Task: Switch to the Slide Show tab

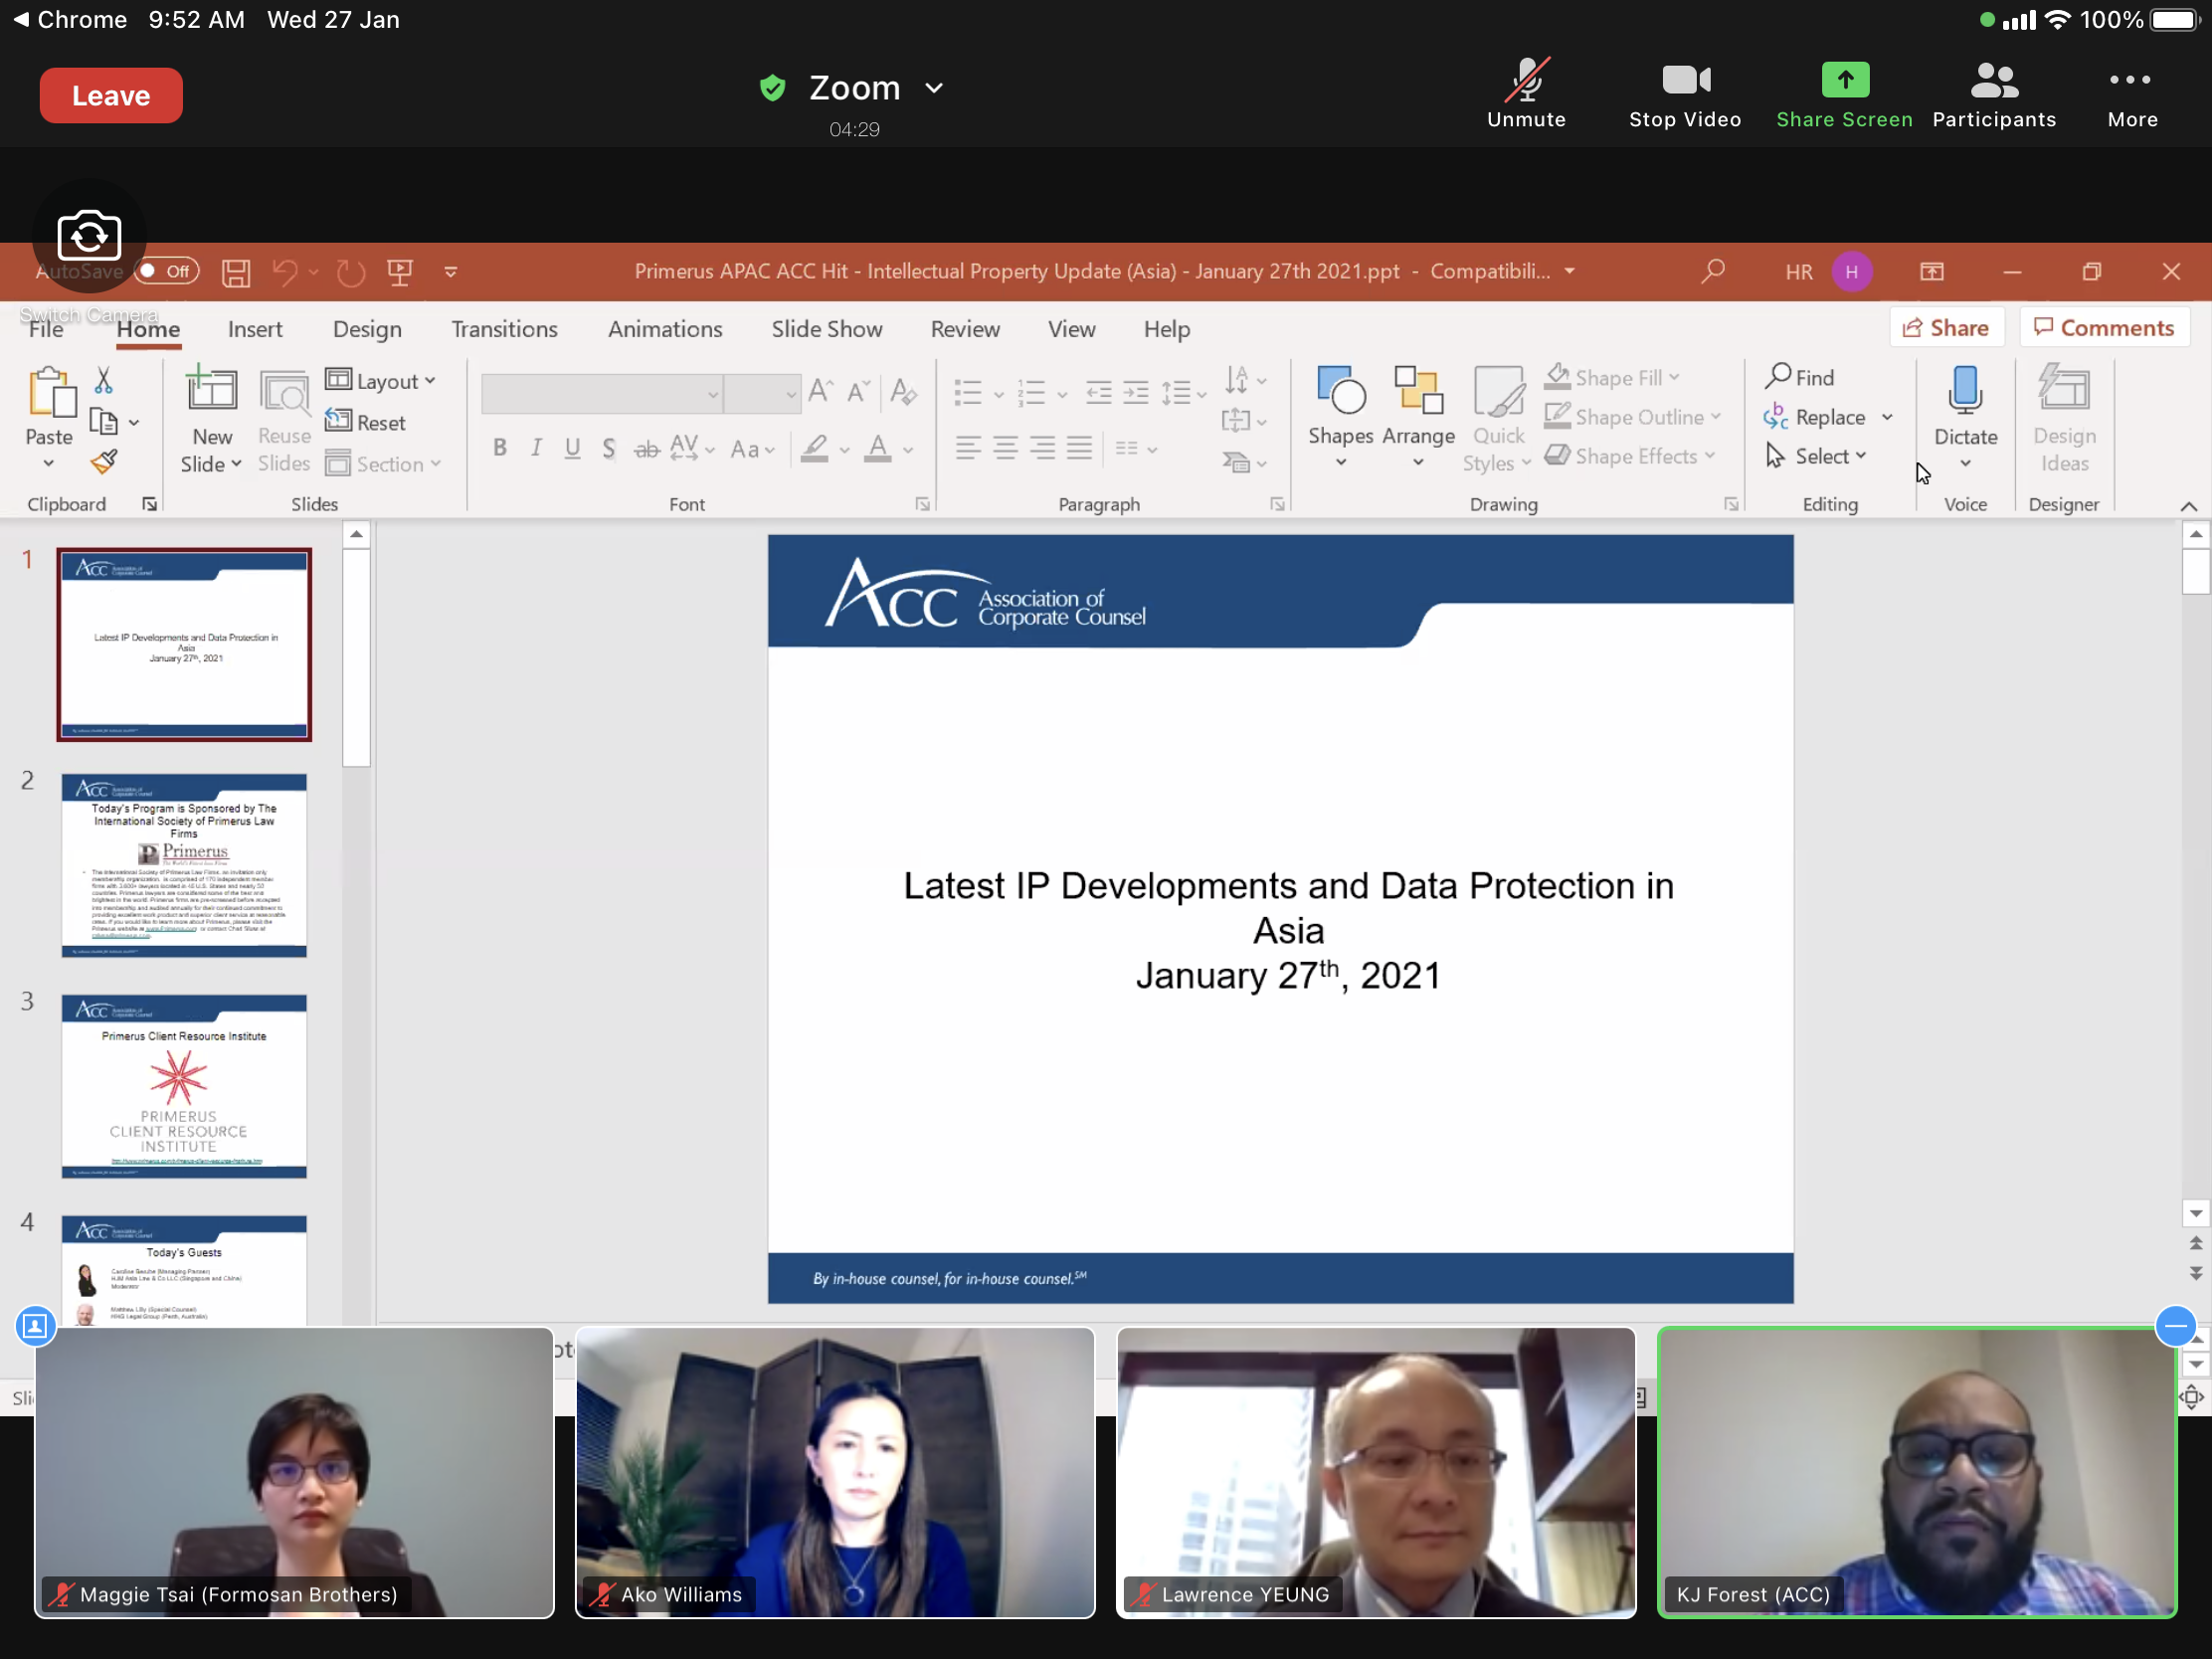Action: [827, 329]
